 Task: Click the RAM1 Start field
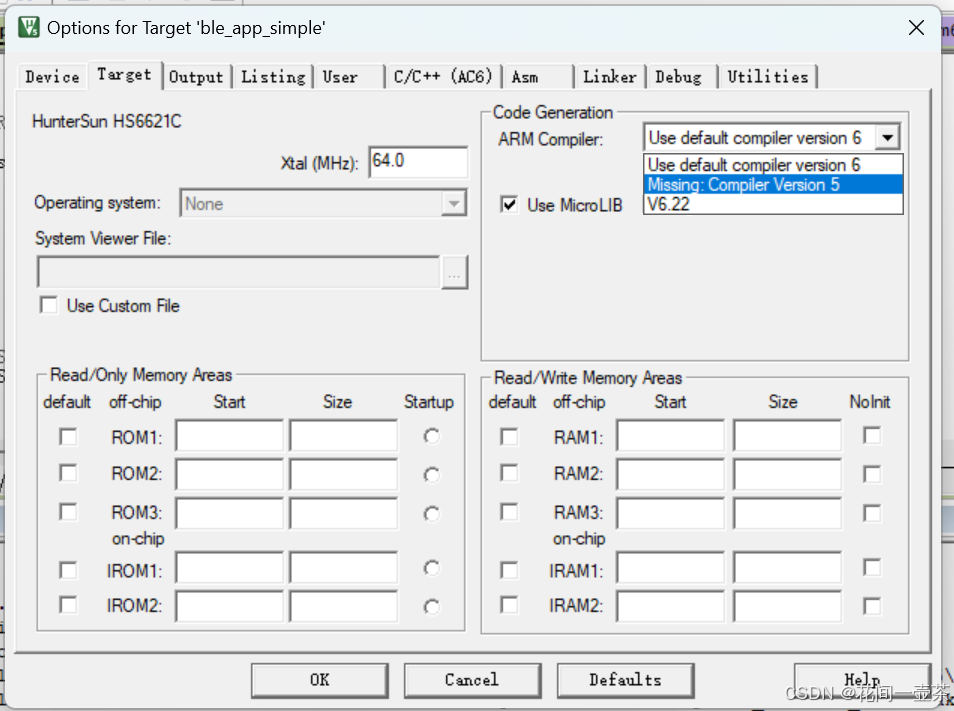tap(670, 435)
